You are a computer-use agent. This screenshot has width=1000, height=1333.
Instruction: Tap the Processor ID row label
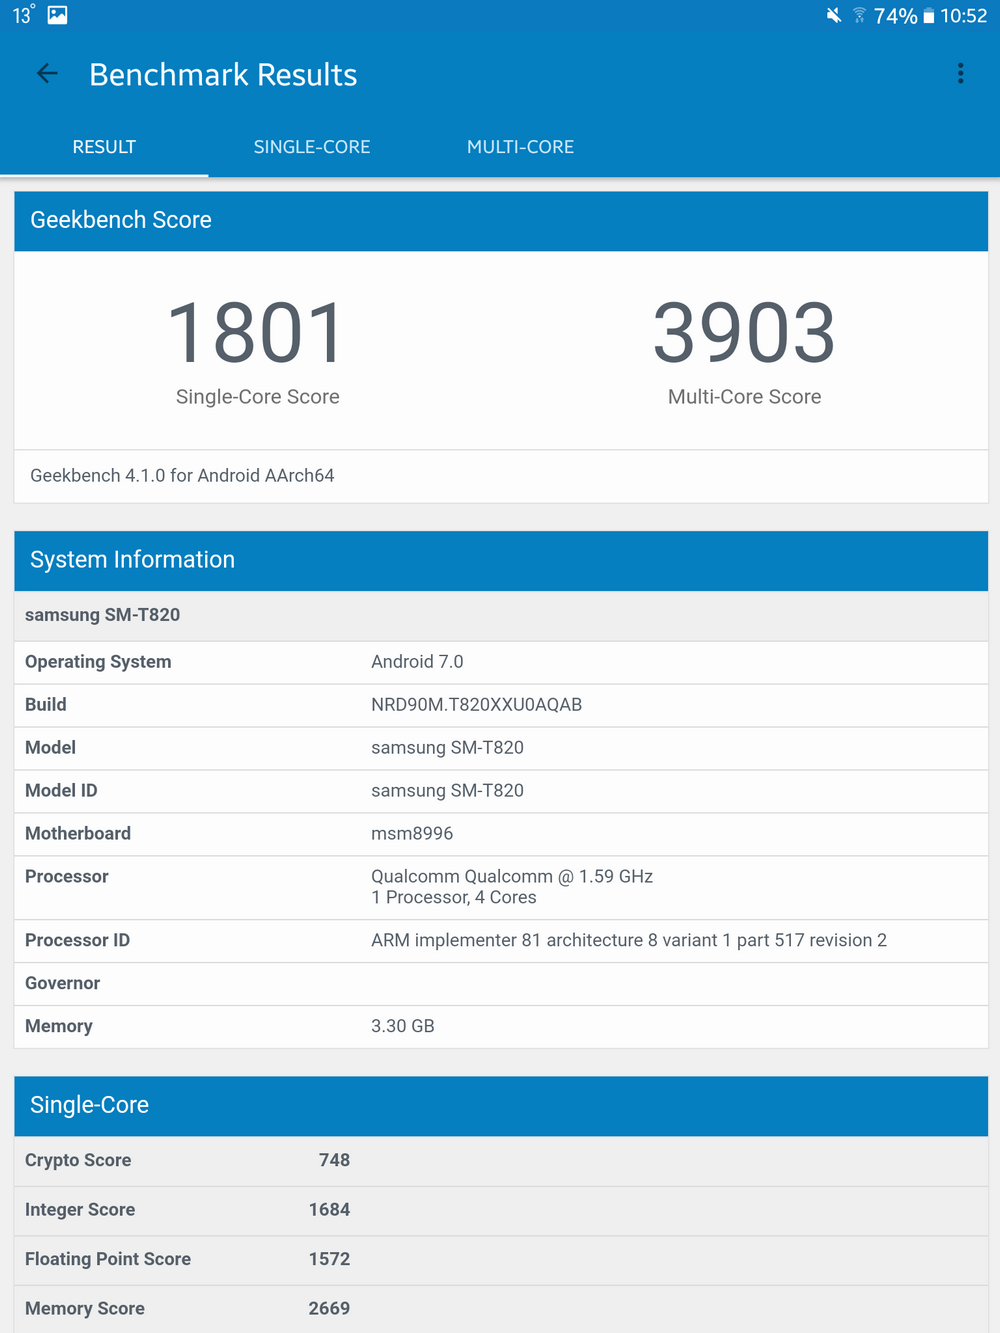[x=77, y=941]
